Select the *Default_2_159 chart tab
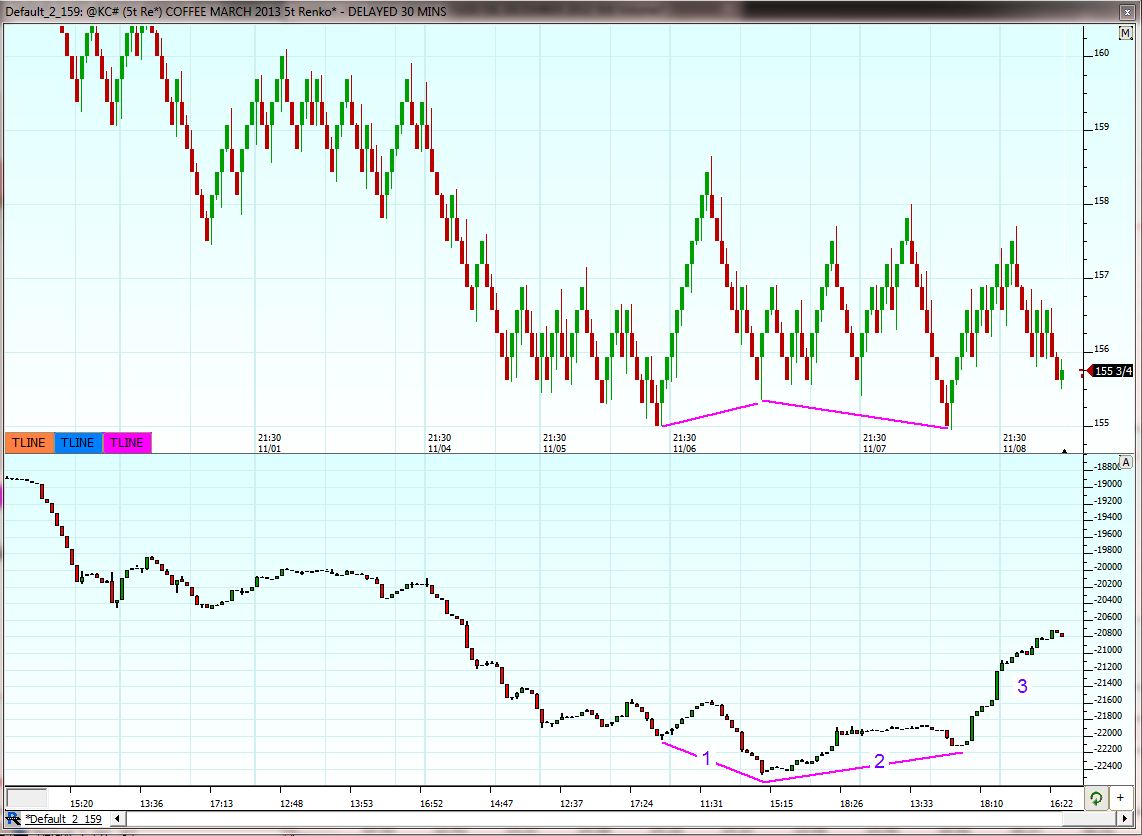Viewport: 1142px width, 836px height. 63,819
